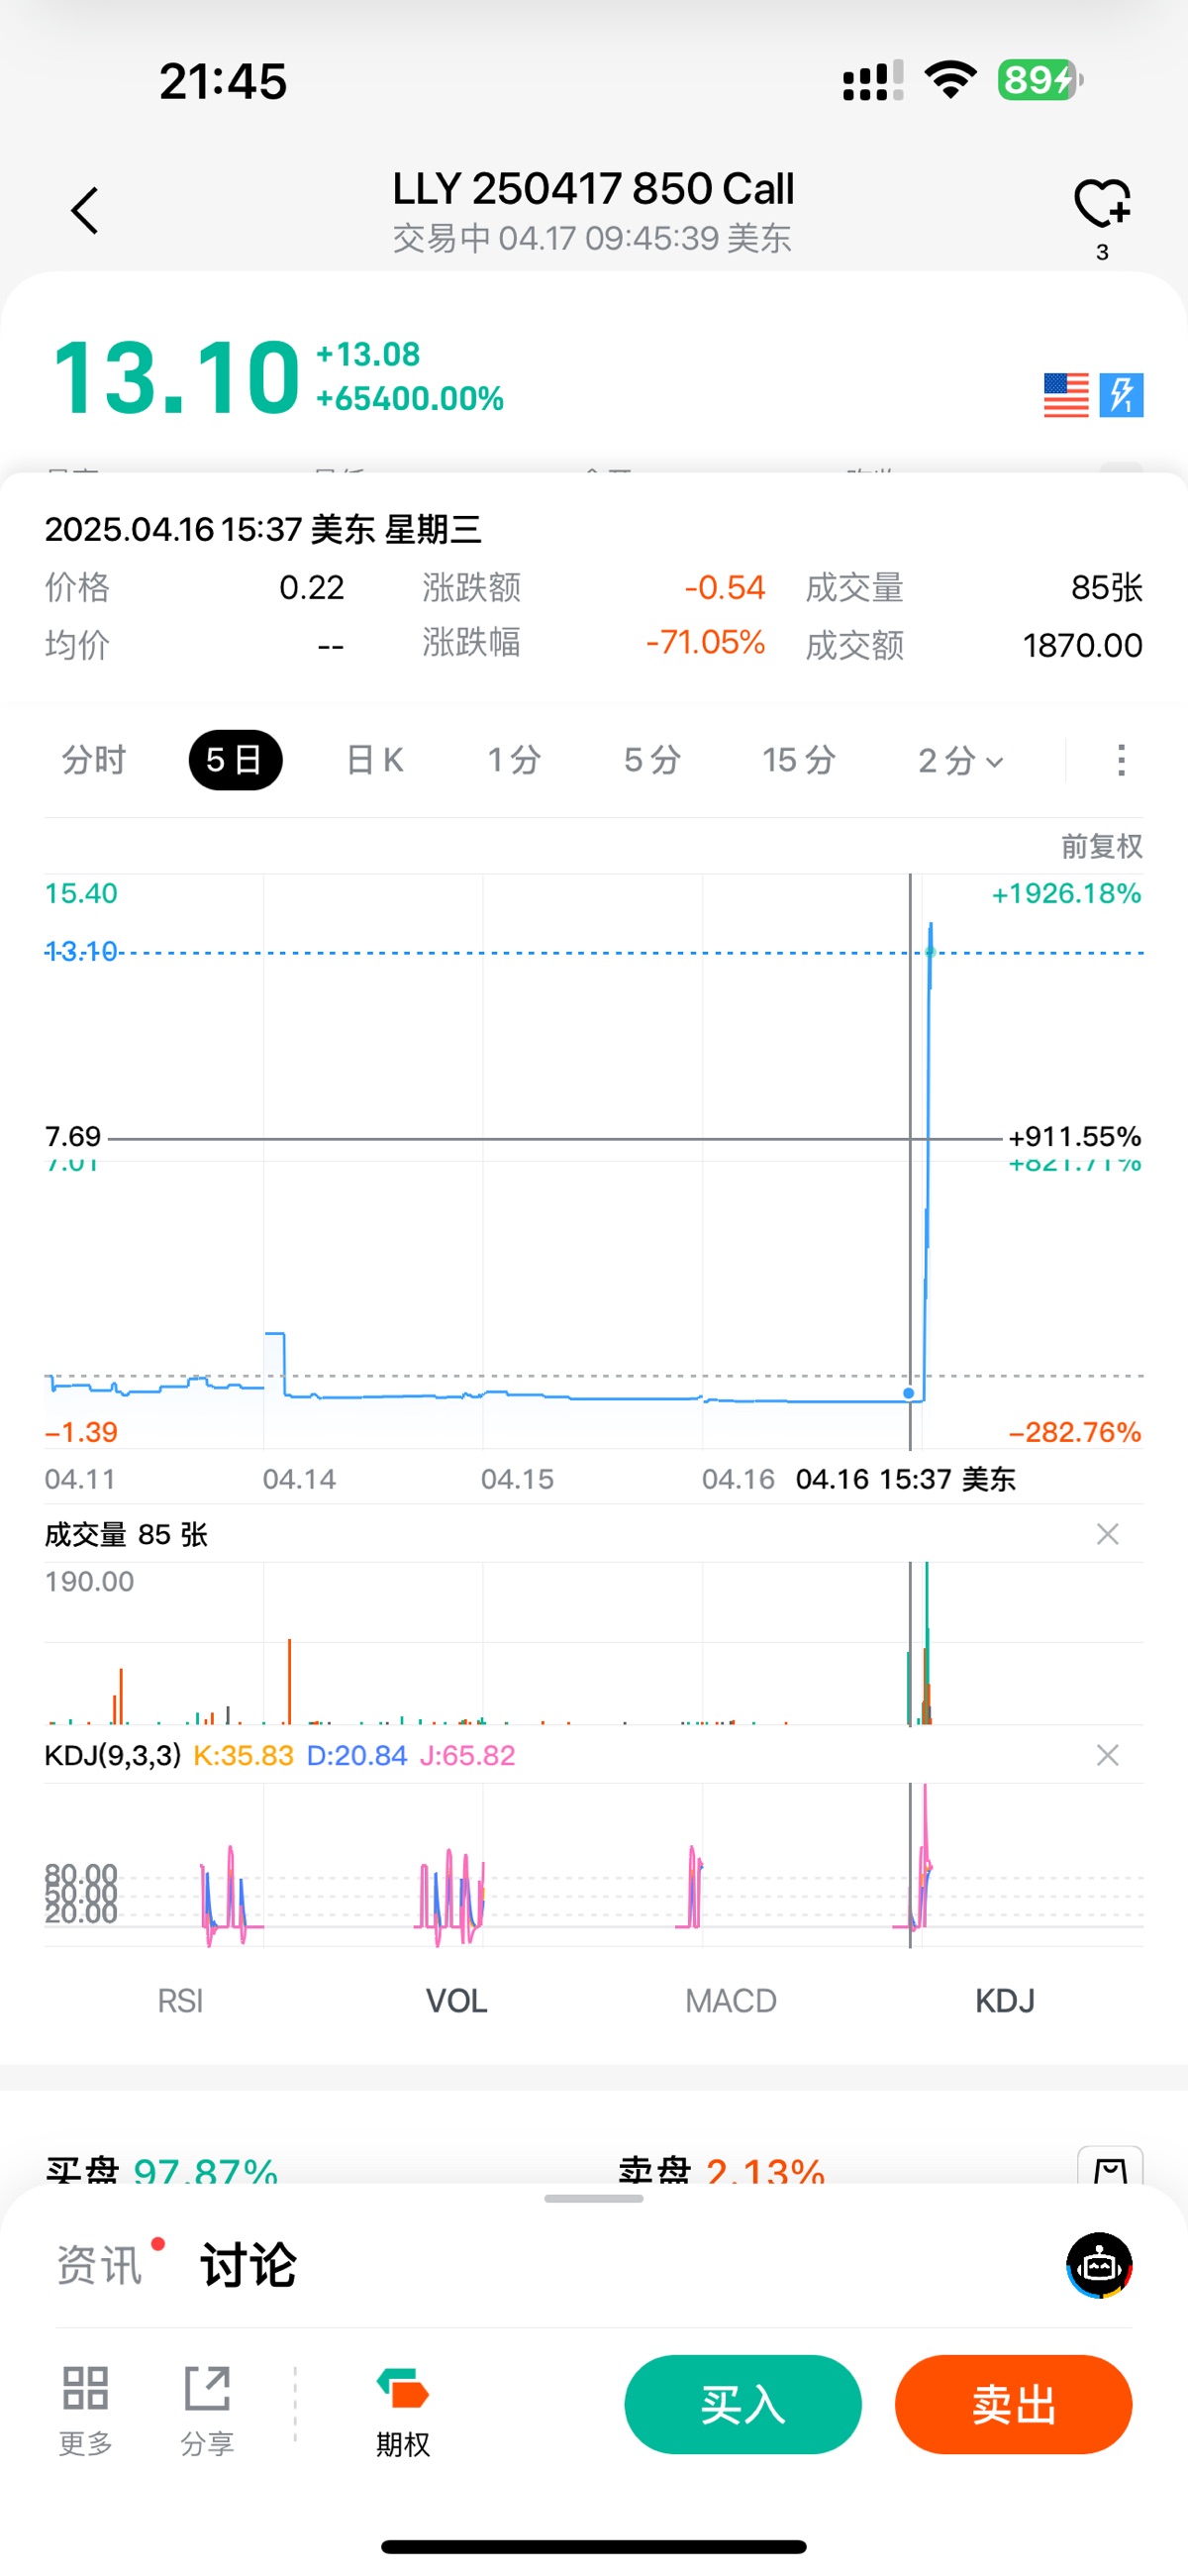1188x2576 pixels.
Task: Tap the back arrow icon
Action: point(85,211)
